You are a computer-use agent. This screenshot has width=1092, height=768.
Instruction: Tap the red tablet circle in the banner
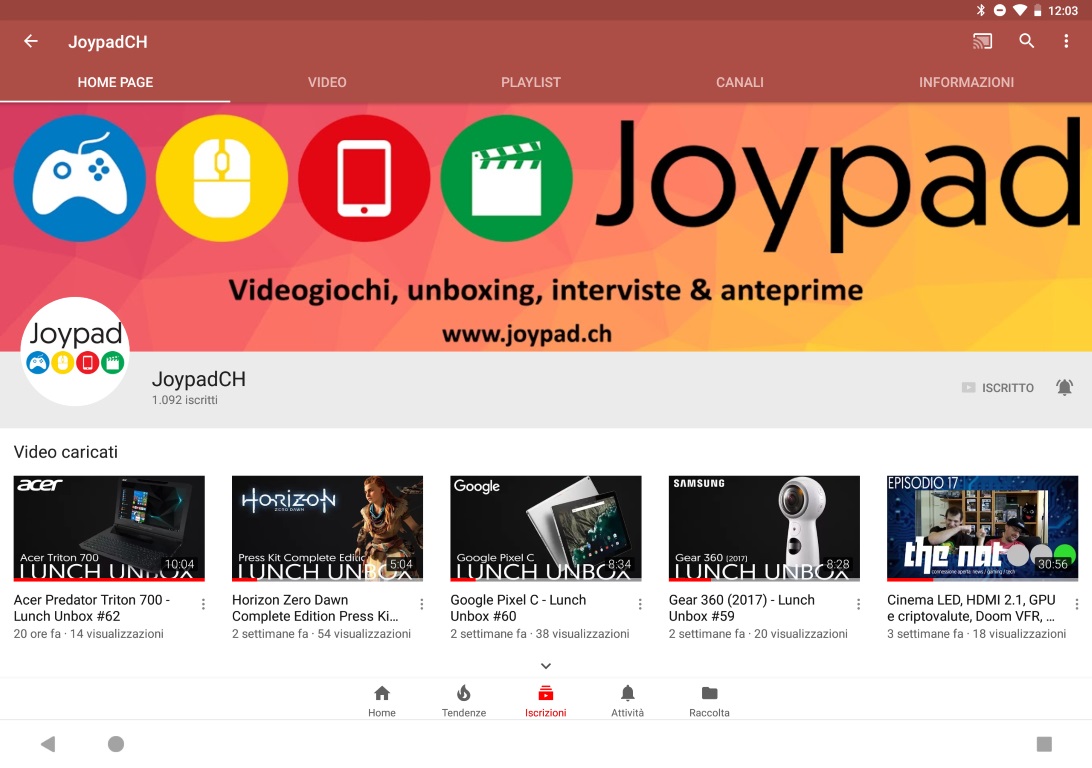(x=364, y=178)
